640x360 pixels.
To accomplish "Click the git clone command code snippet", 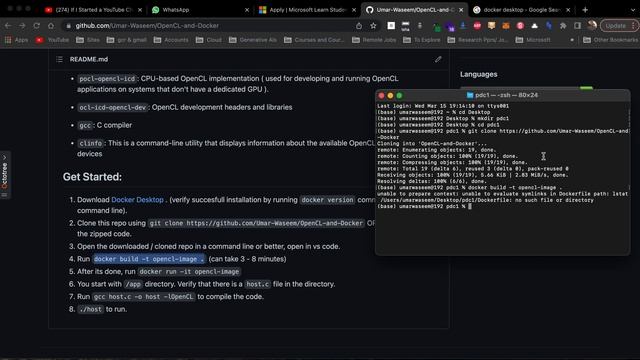I will pyautogui.click(x=256, y=223).
